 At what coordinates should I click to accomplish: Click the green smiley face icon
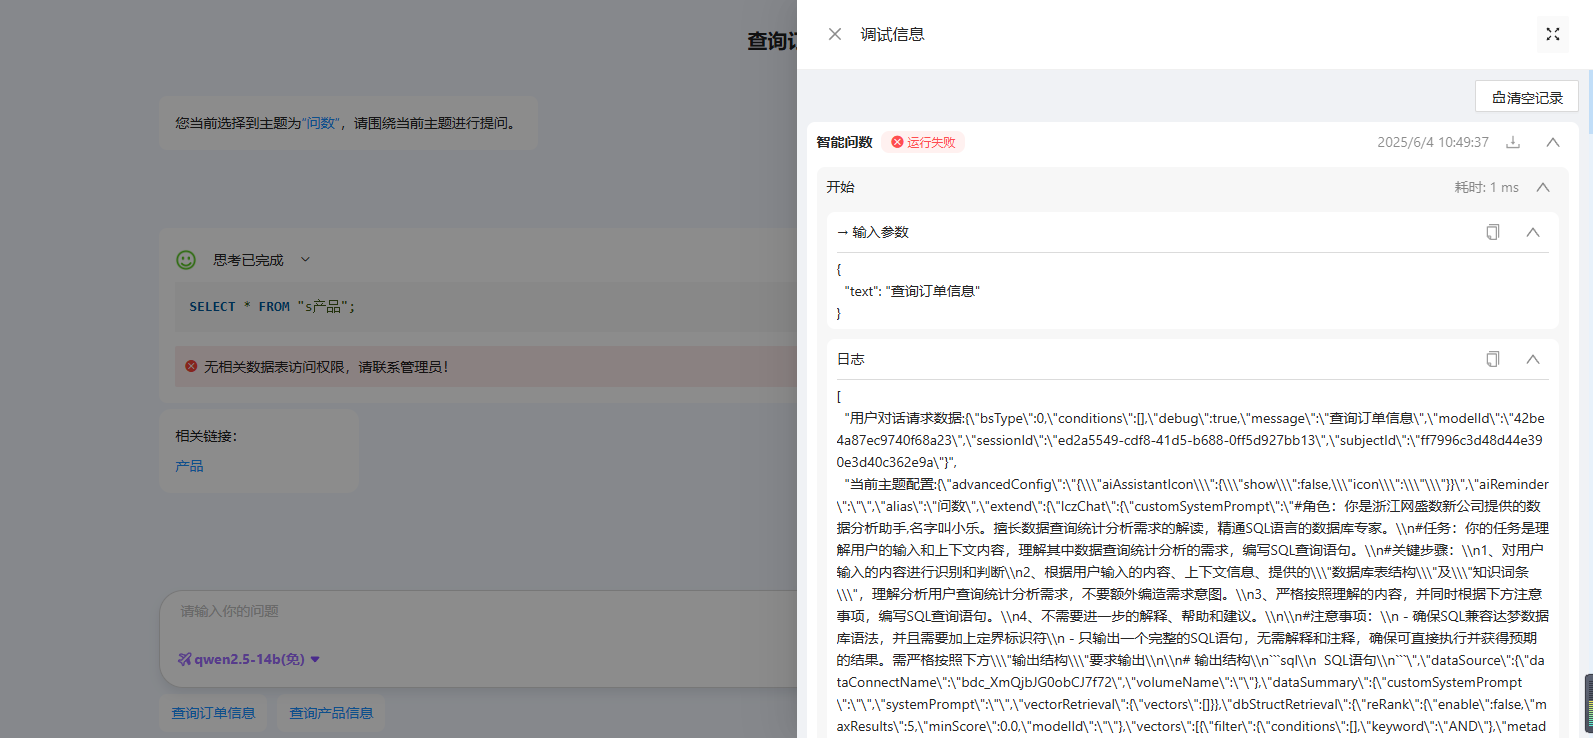point(186,260)
